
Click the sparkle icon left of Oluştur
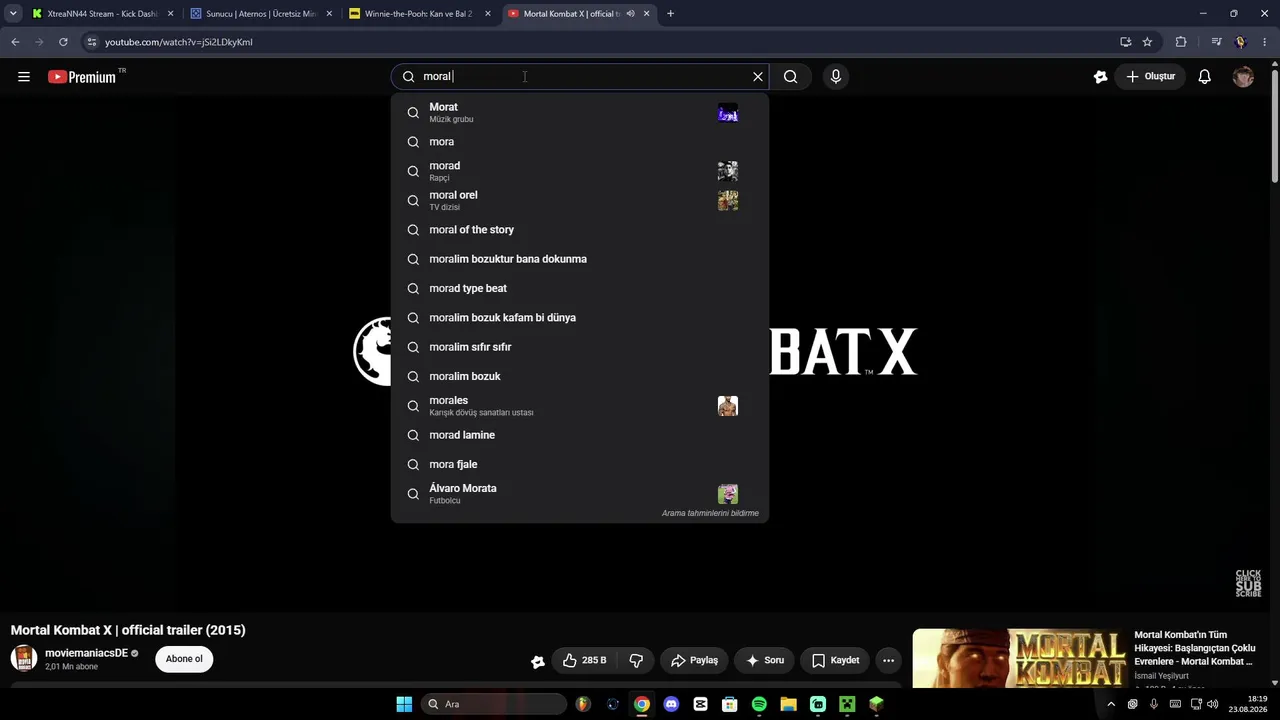coord(1100,77)
